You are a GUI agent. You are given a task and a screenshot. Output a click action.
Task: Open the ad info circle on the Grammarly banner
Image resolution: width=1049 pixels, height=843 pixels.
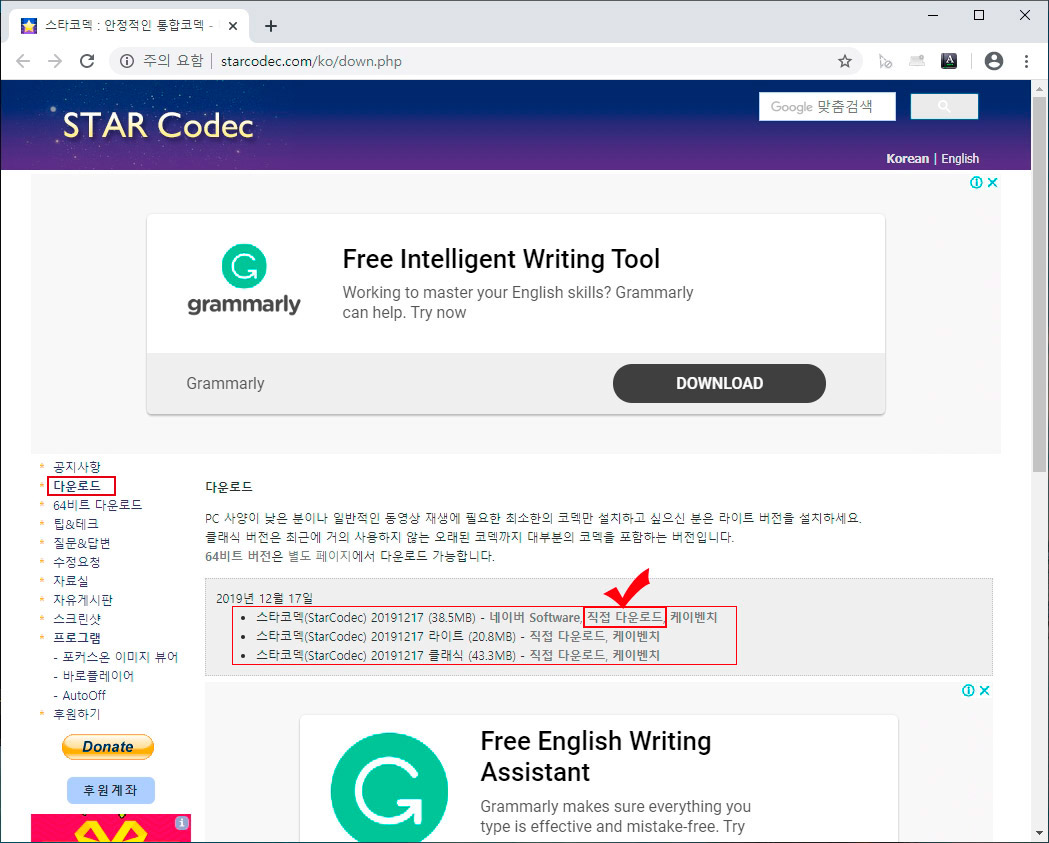(976, 182)
